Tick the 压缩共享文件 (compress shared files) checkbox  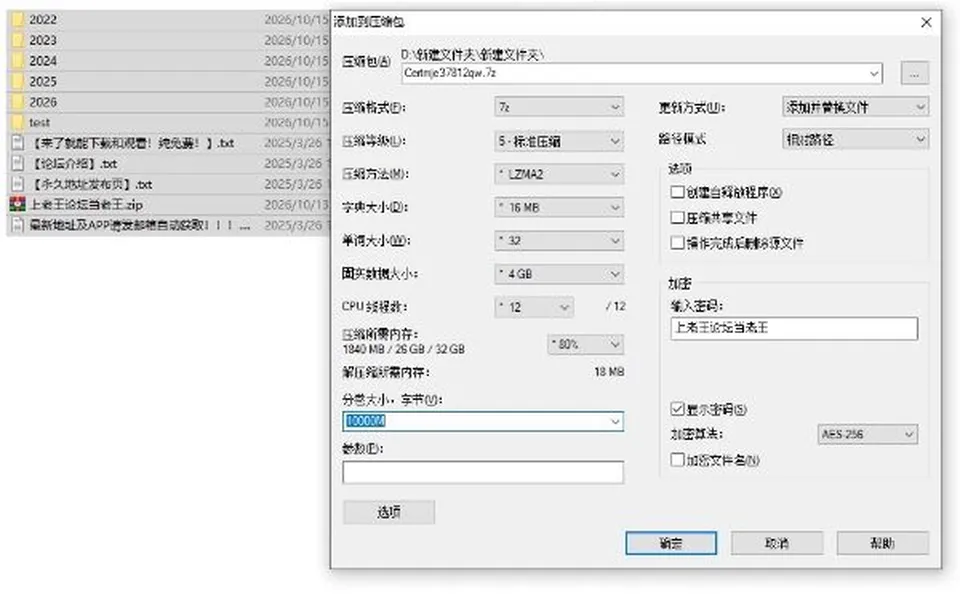[x=677, y=217]
